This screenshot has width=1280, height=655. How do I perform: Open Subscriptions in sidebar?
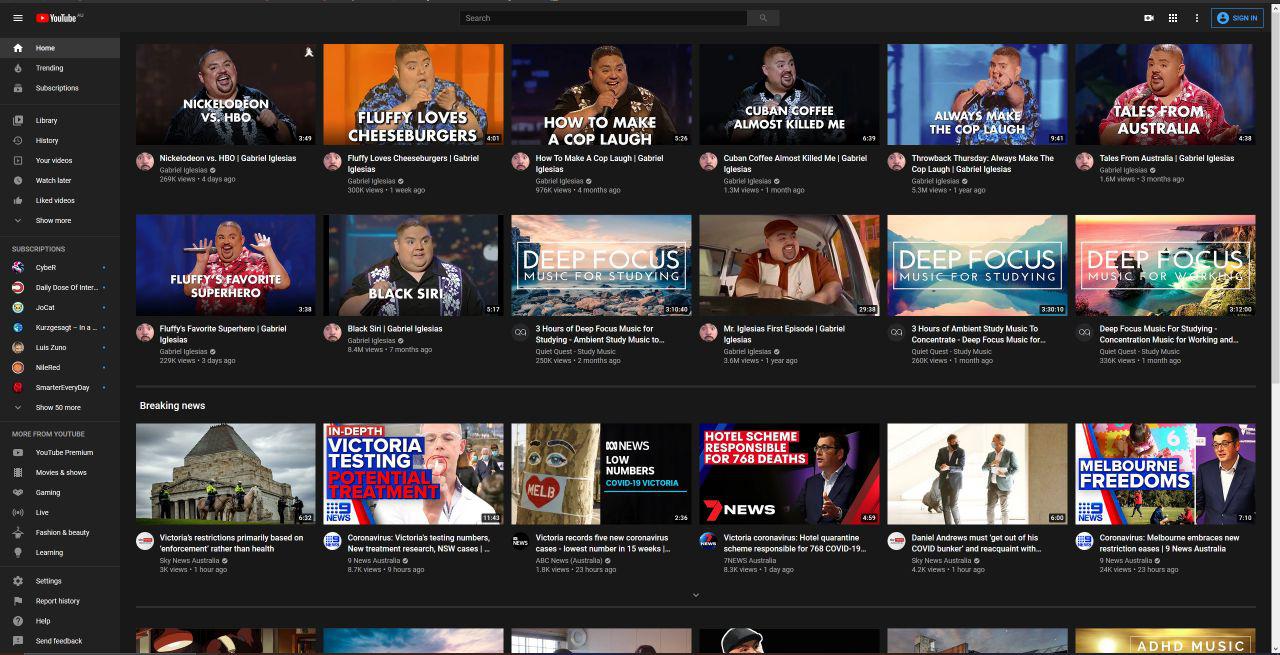(x=60, y=88)
